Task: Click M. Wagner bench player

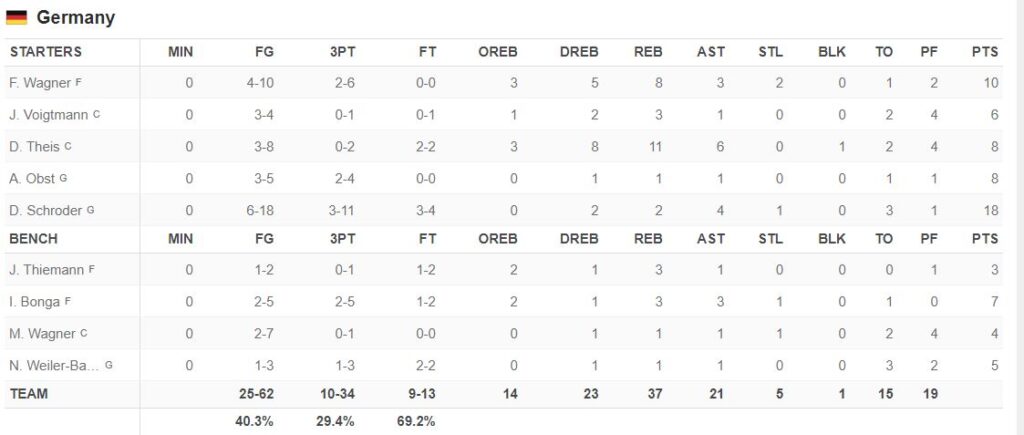Action: click(x=42, y=334)
